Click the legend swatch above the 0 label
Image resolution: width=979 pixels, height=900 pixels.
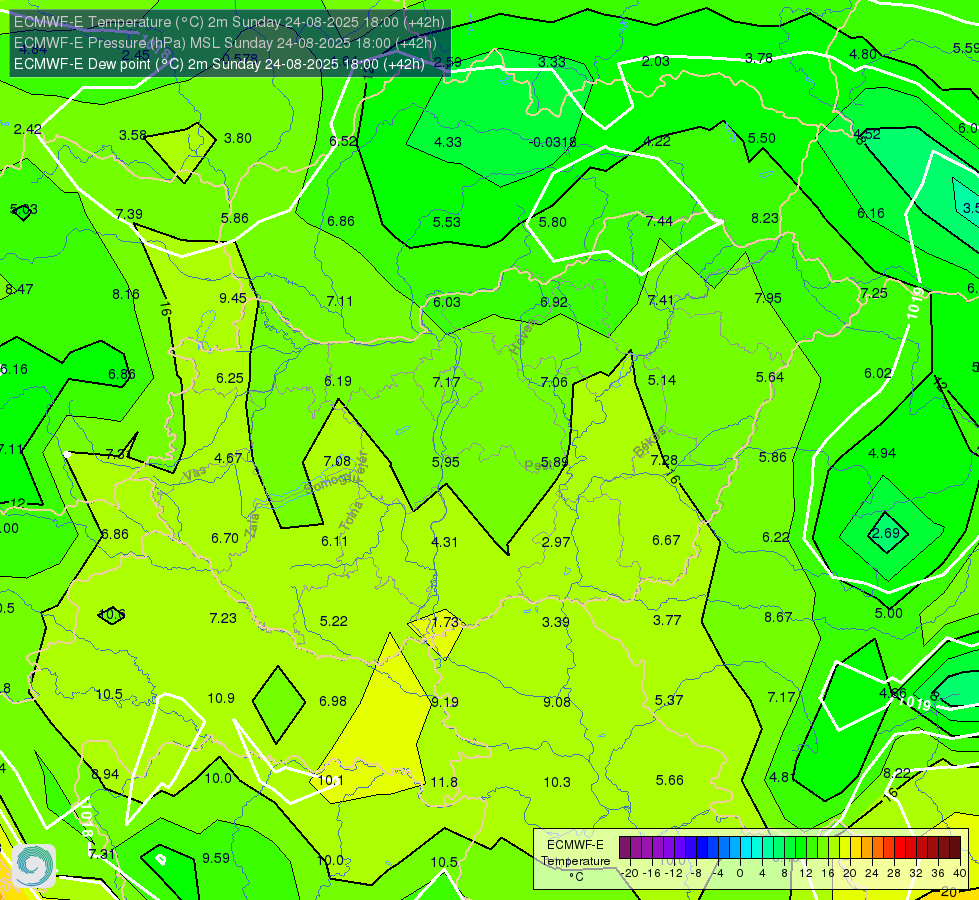coord(745,848)
